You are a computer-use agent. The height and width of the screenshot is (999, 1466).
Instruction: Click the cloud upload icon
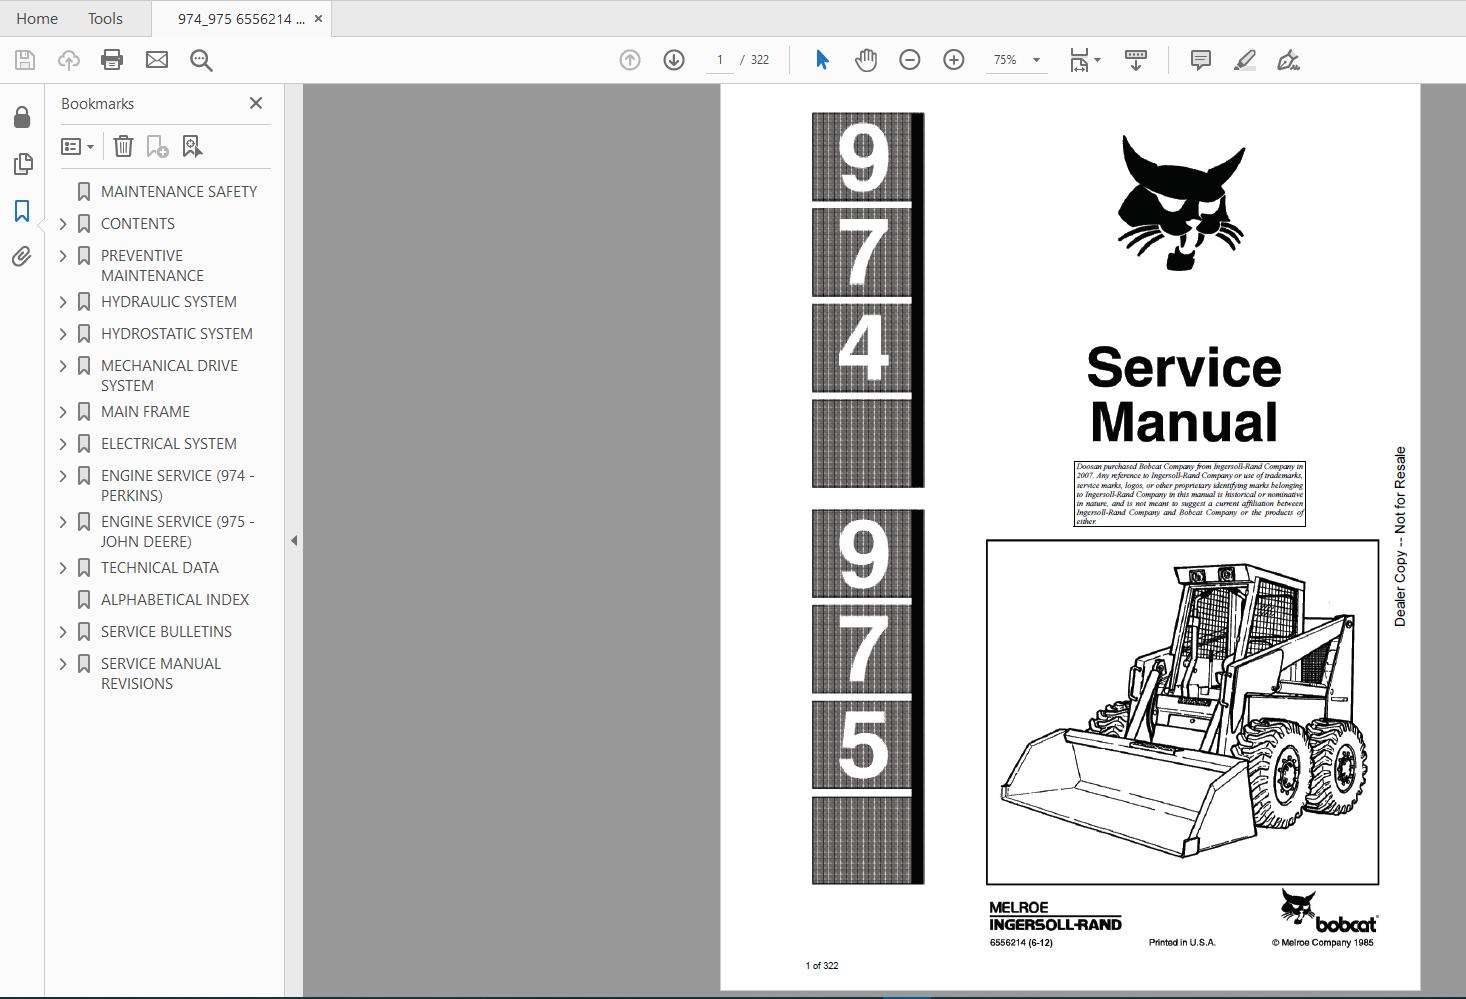(69, 60)
